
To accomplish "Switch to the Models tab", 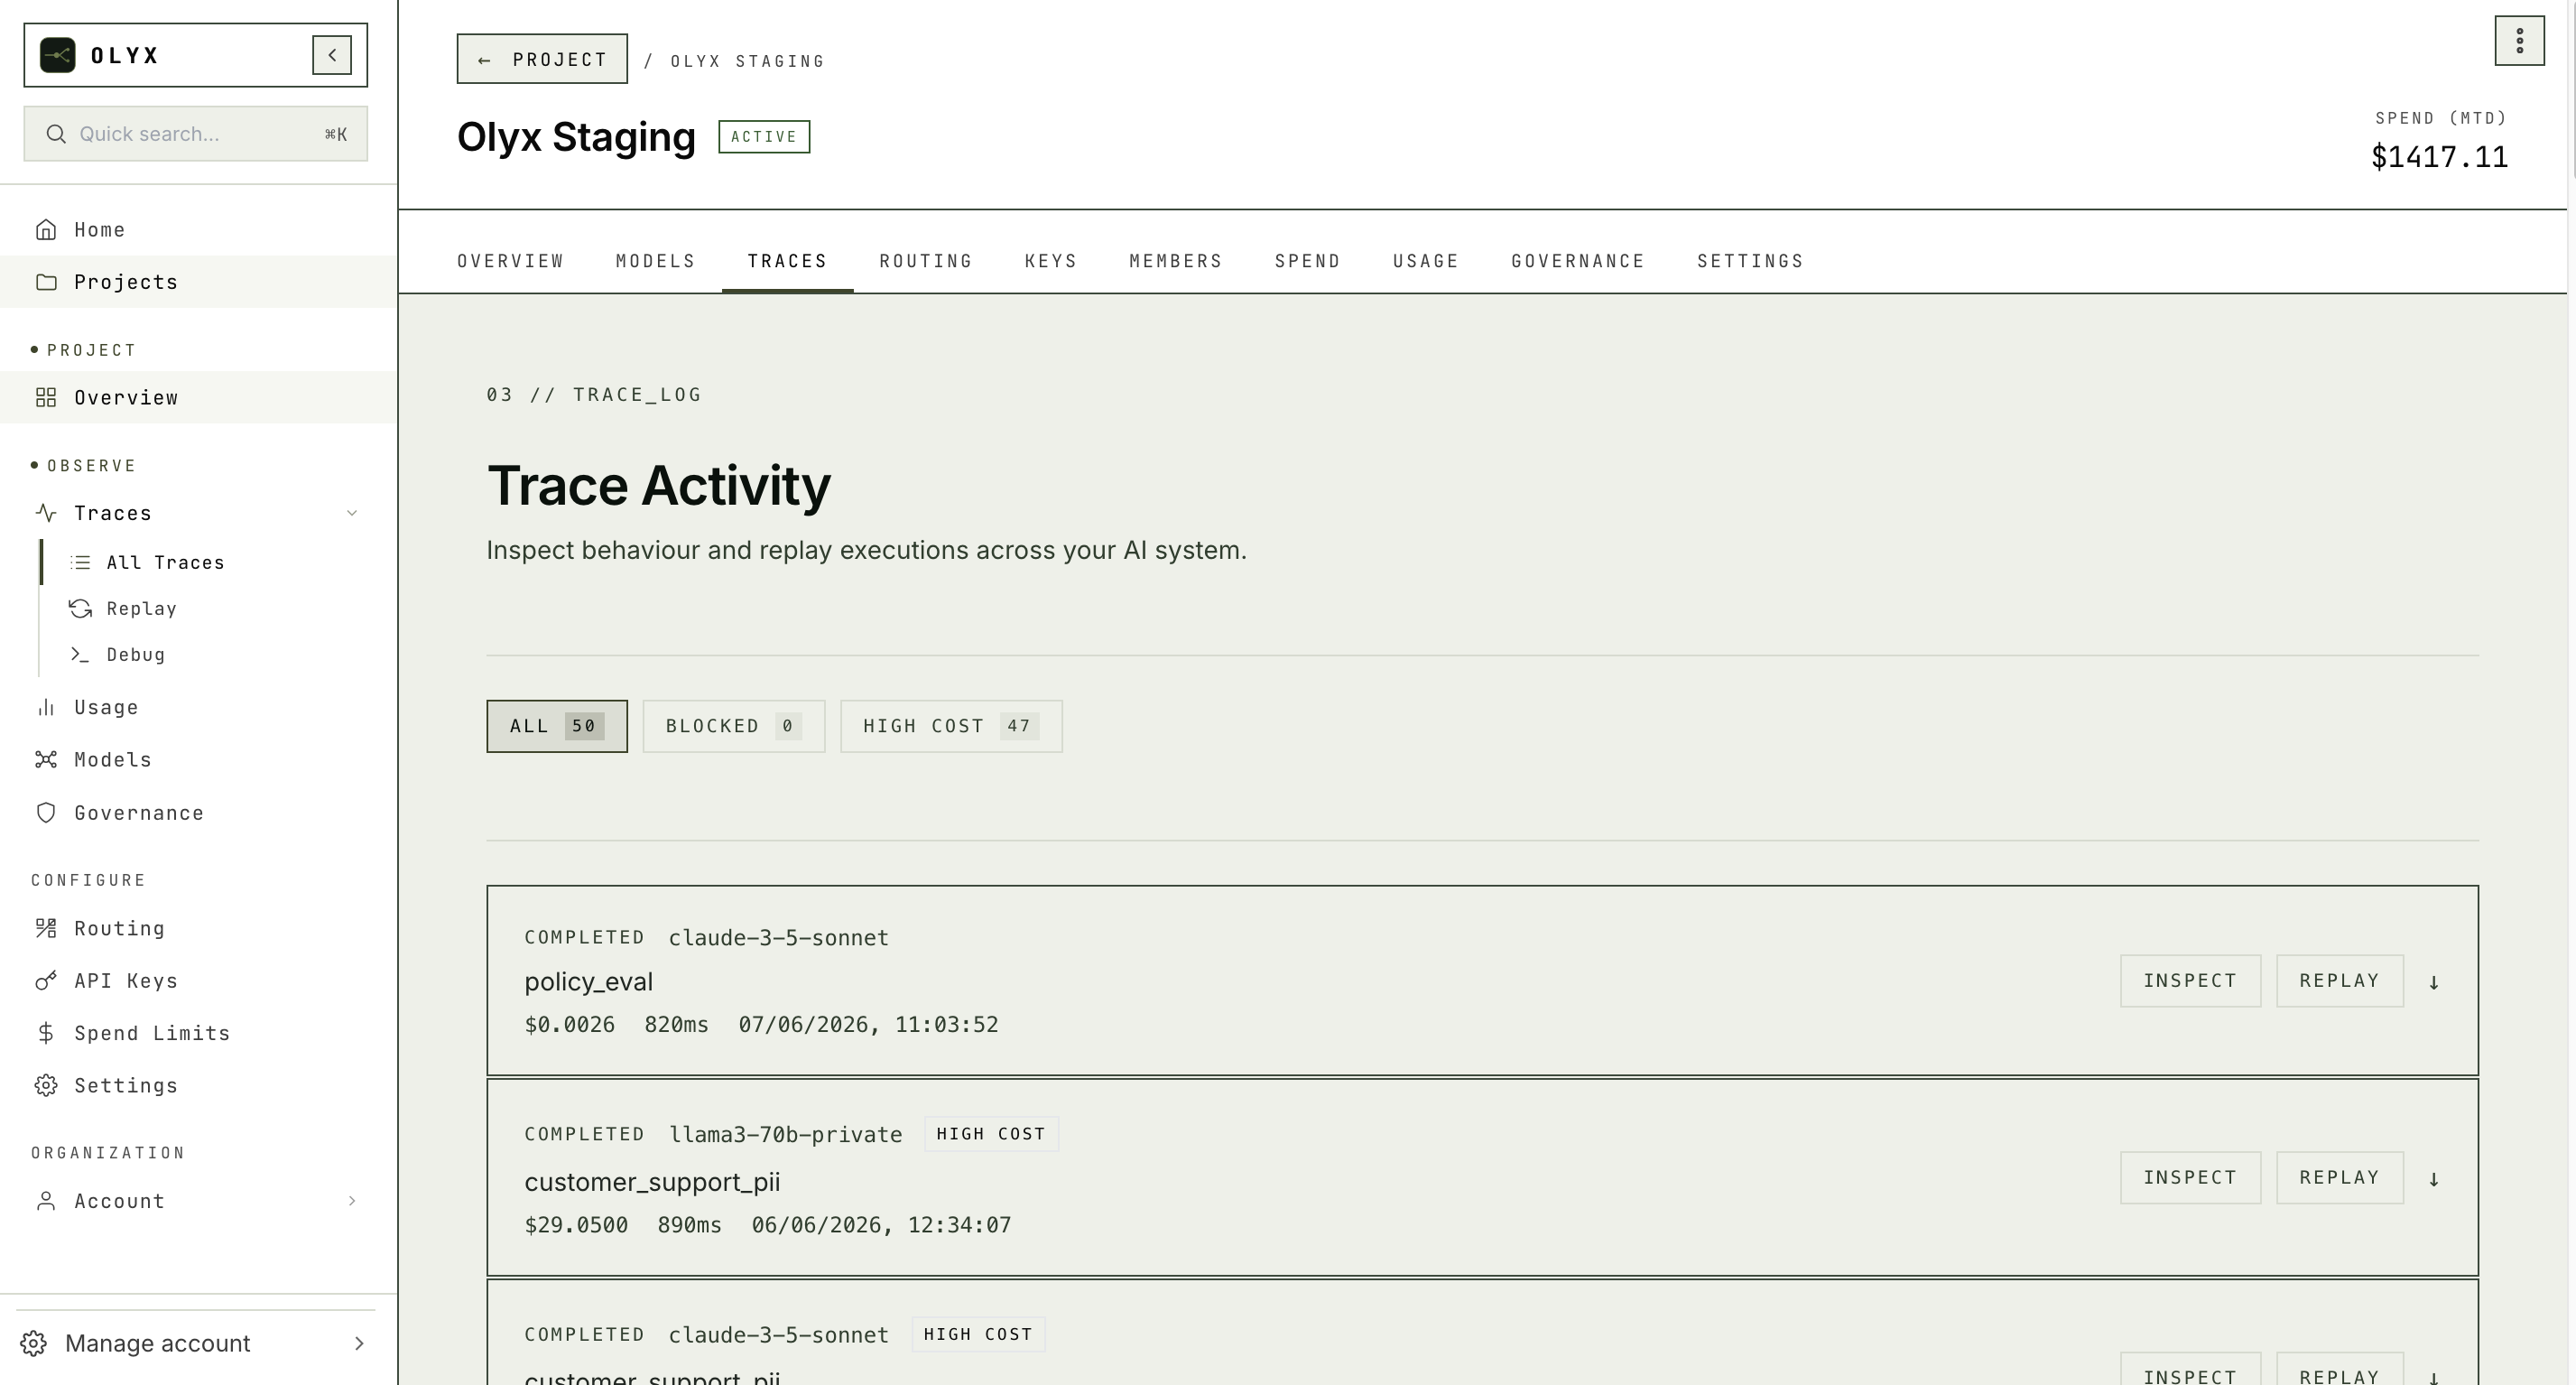I will tap(656, 261).
